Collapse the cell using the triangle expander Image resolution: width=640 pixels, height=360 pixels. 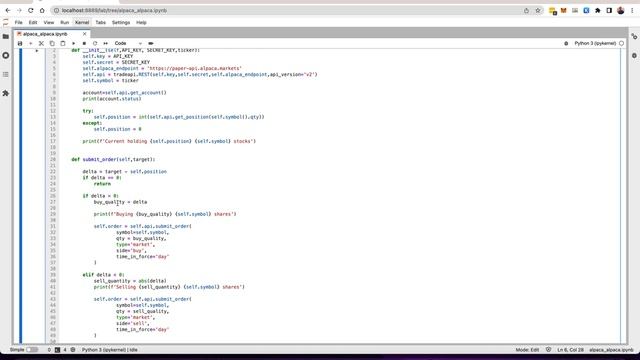37,51
